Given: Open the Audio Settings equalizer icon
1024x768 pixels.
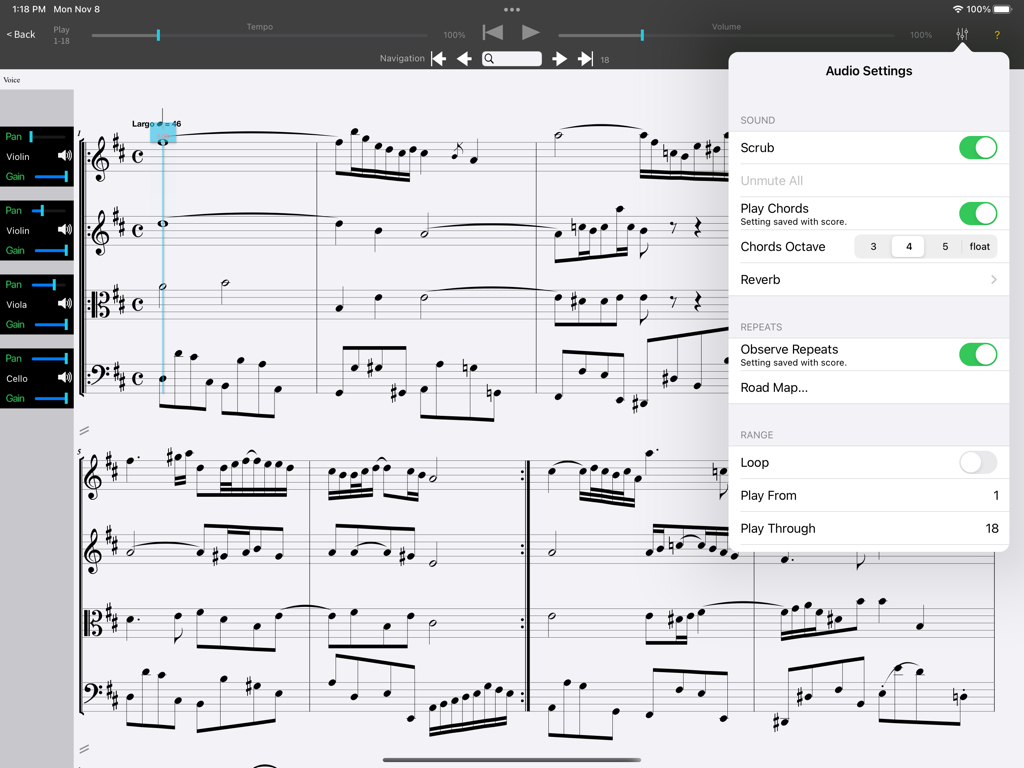Looking at the screenshot, I should pyautogui.click(x=961, y=34).
